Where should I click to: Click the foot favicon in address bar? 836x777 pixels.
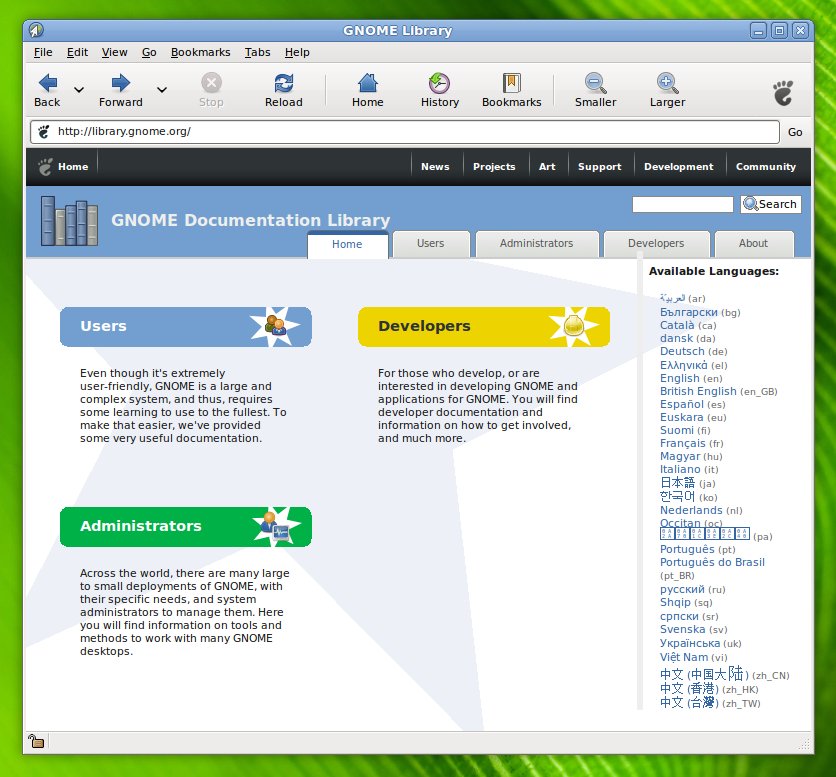44,131
